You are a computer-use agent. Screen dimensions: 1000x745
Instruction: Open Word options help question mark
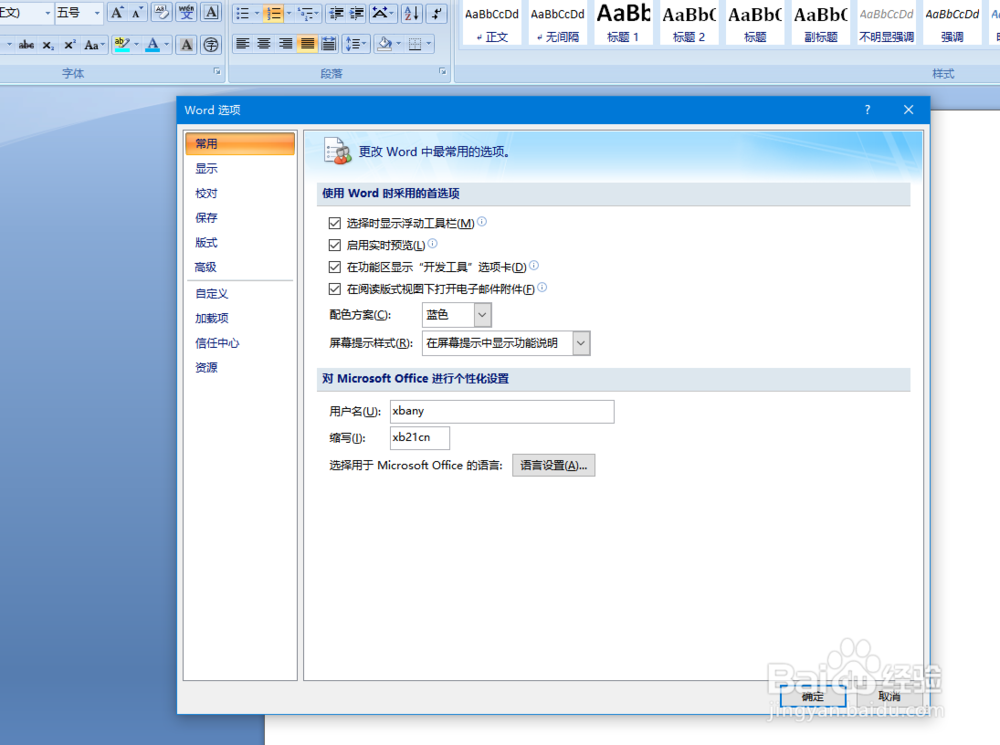(867, 110)
